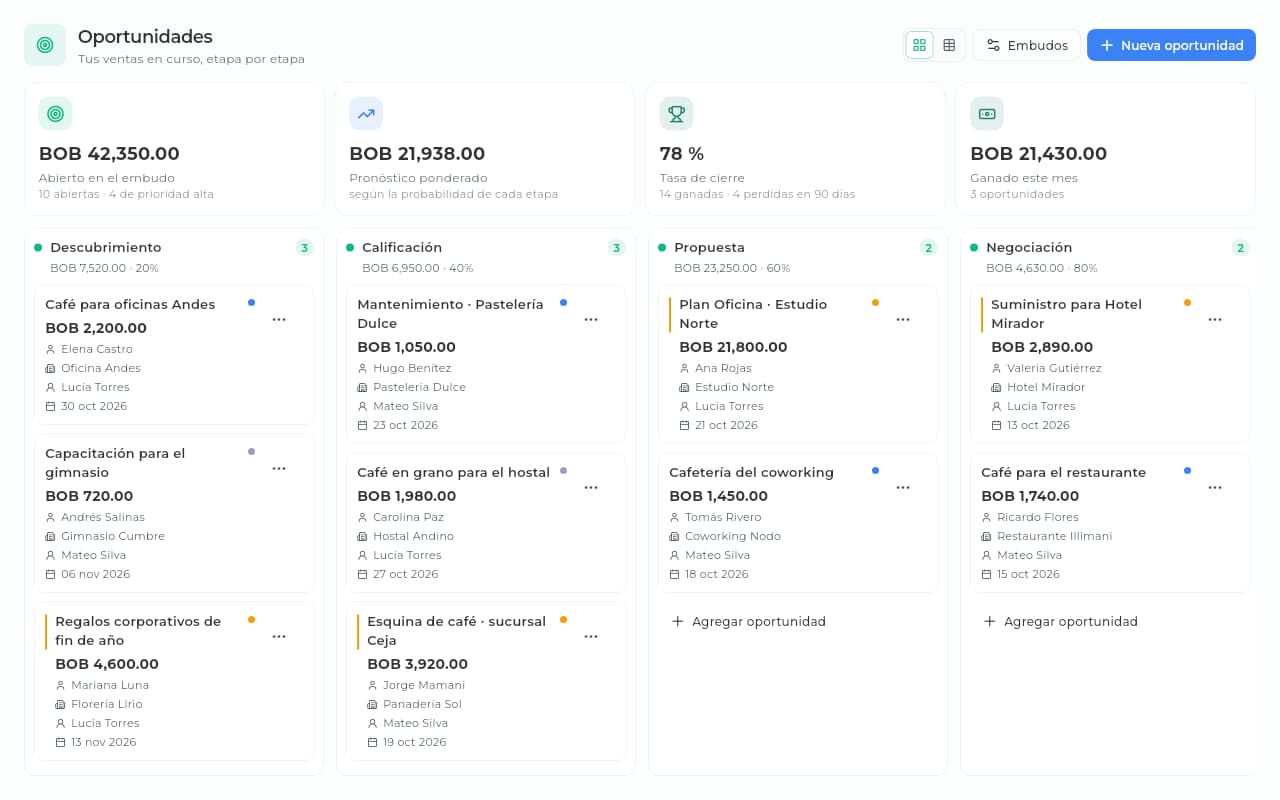Click money icon on Ganado este mes card
1280x800 pixels.
987,113
